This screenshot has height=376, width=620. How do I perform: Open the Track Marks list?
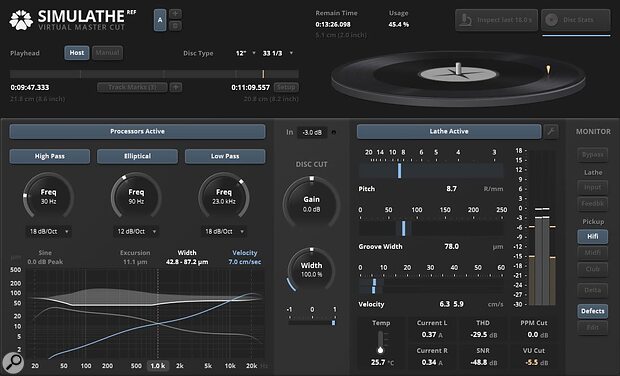[132, 87]
